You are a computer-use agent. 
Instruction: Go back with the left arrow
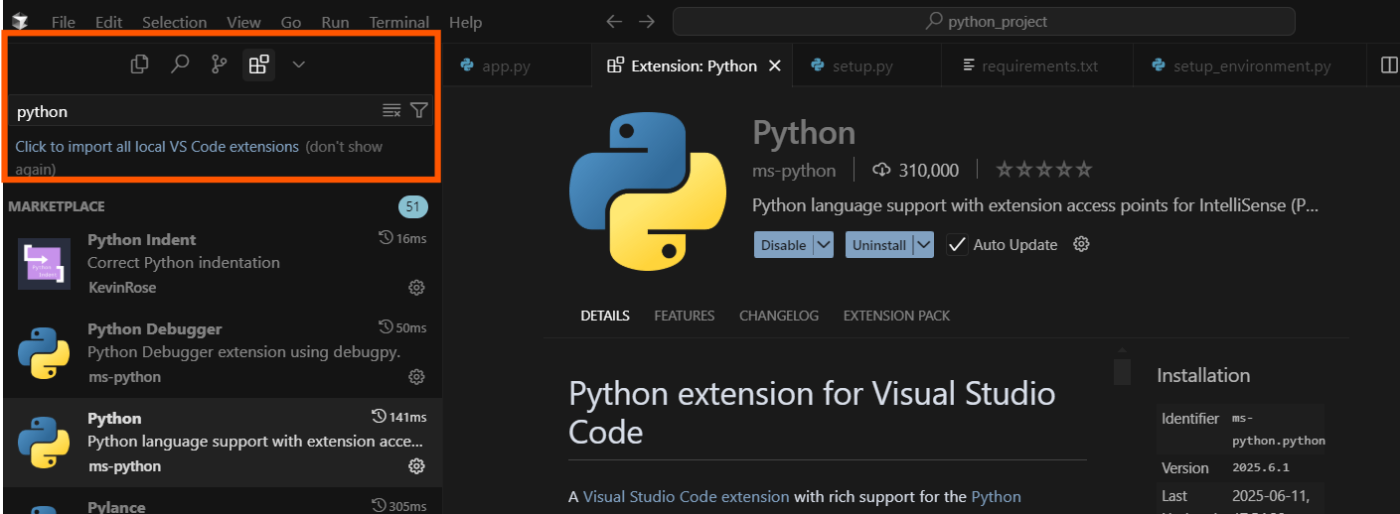pyautogui.click(x=614, y=21)
